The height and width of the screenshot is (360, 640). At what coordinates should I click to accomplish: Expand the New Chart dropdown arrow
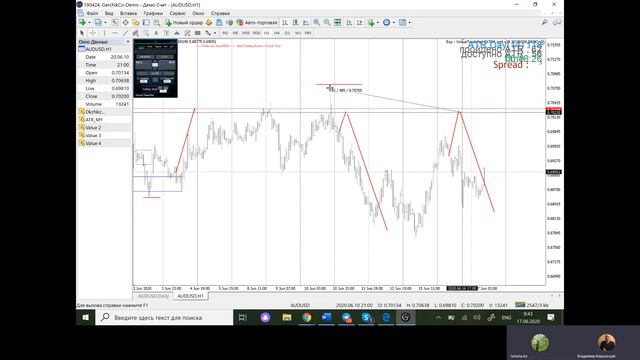[90, 22]
